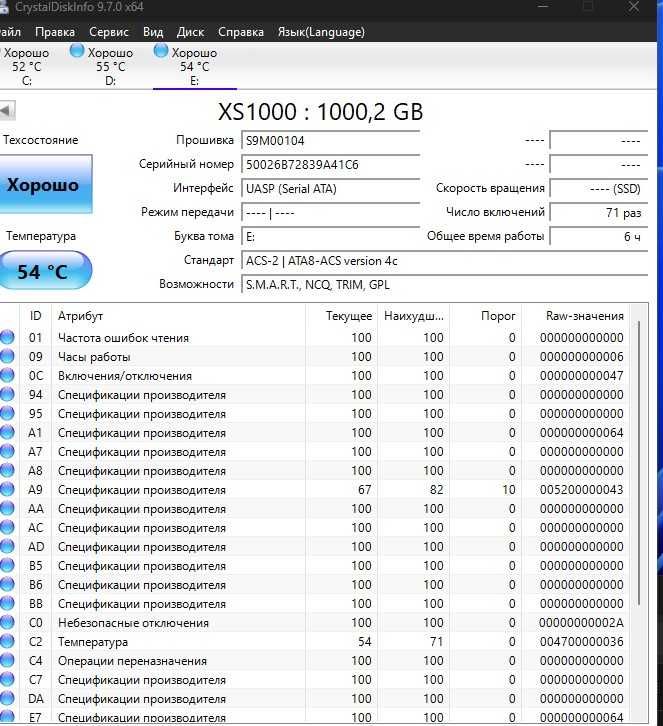Open the Диск menu

[x=190, y=32]
